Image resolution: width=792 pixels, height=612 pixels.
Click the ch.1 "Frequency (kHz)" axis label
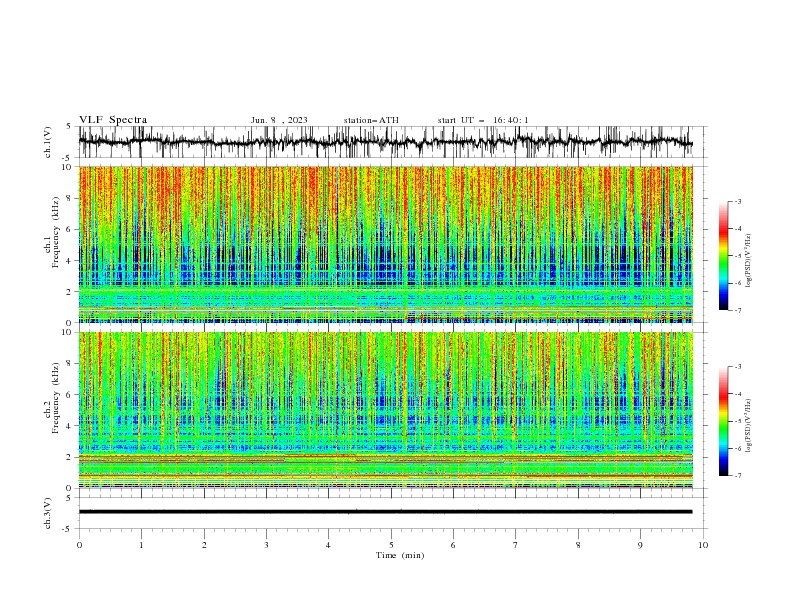[55, 233]
